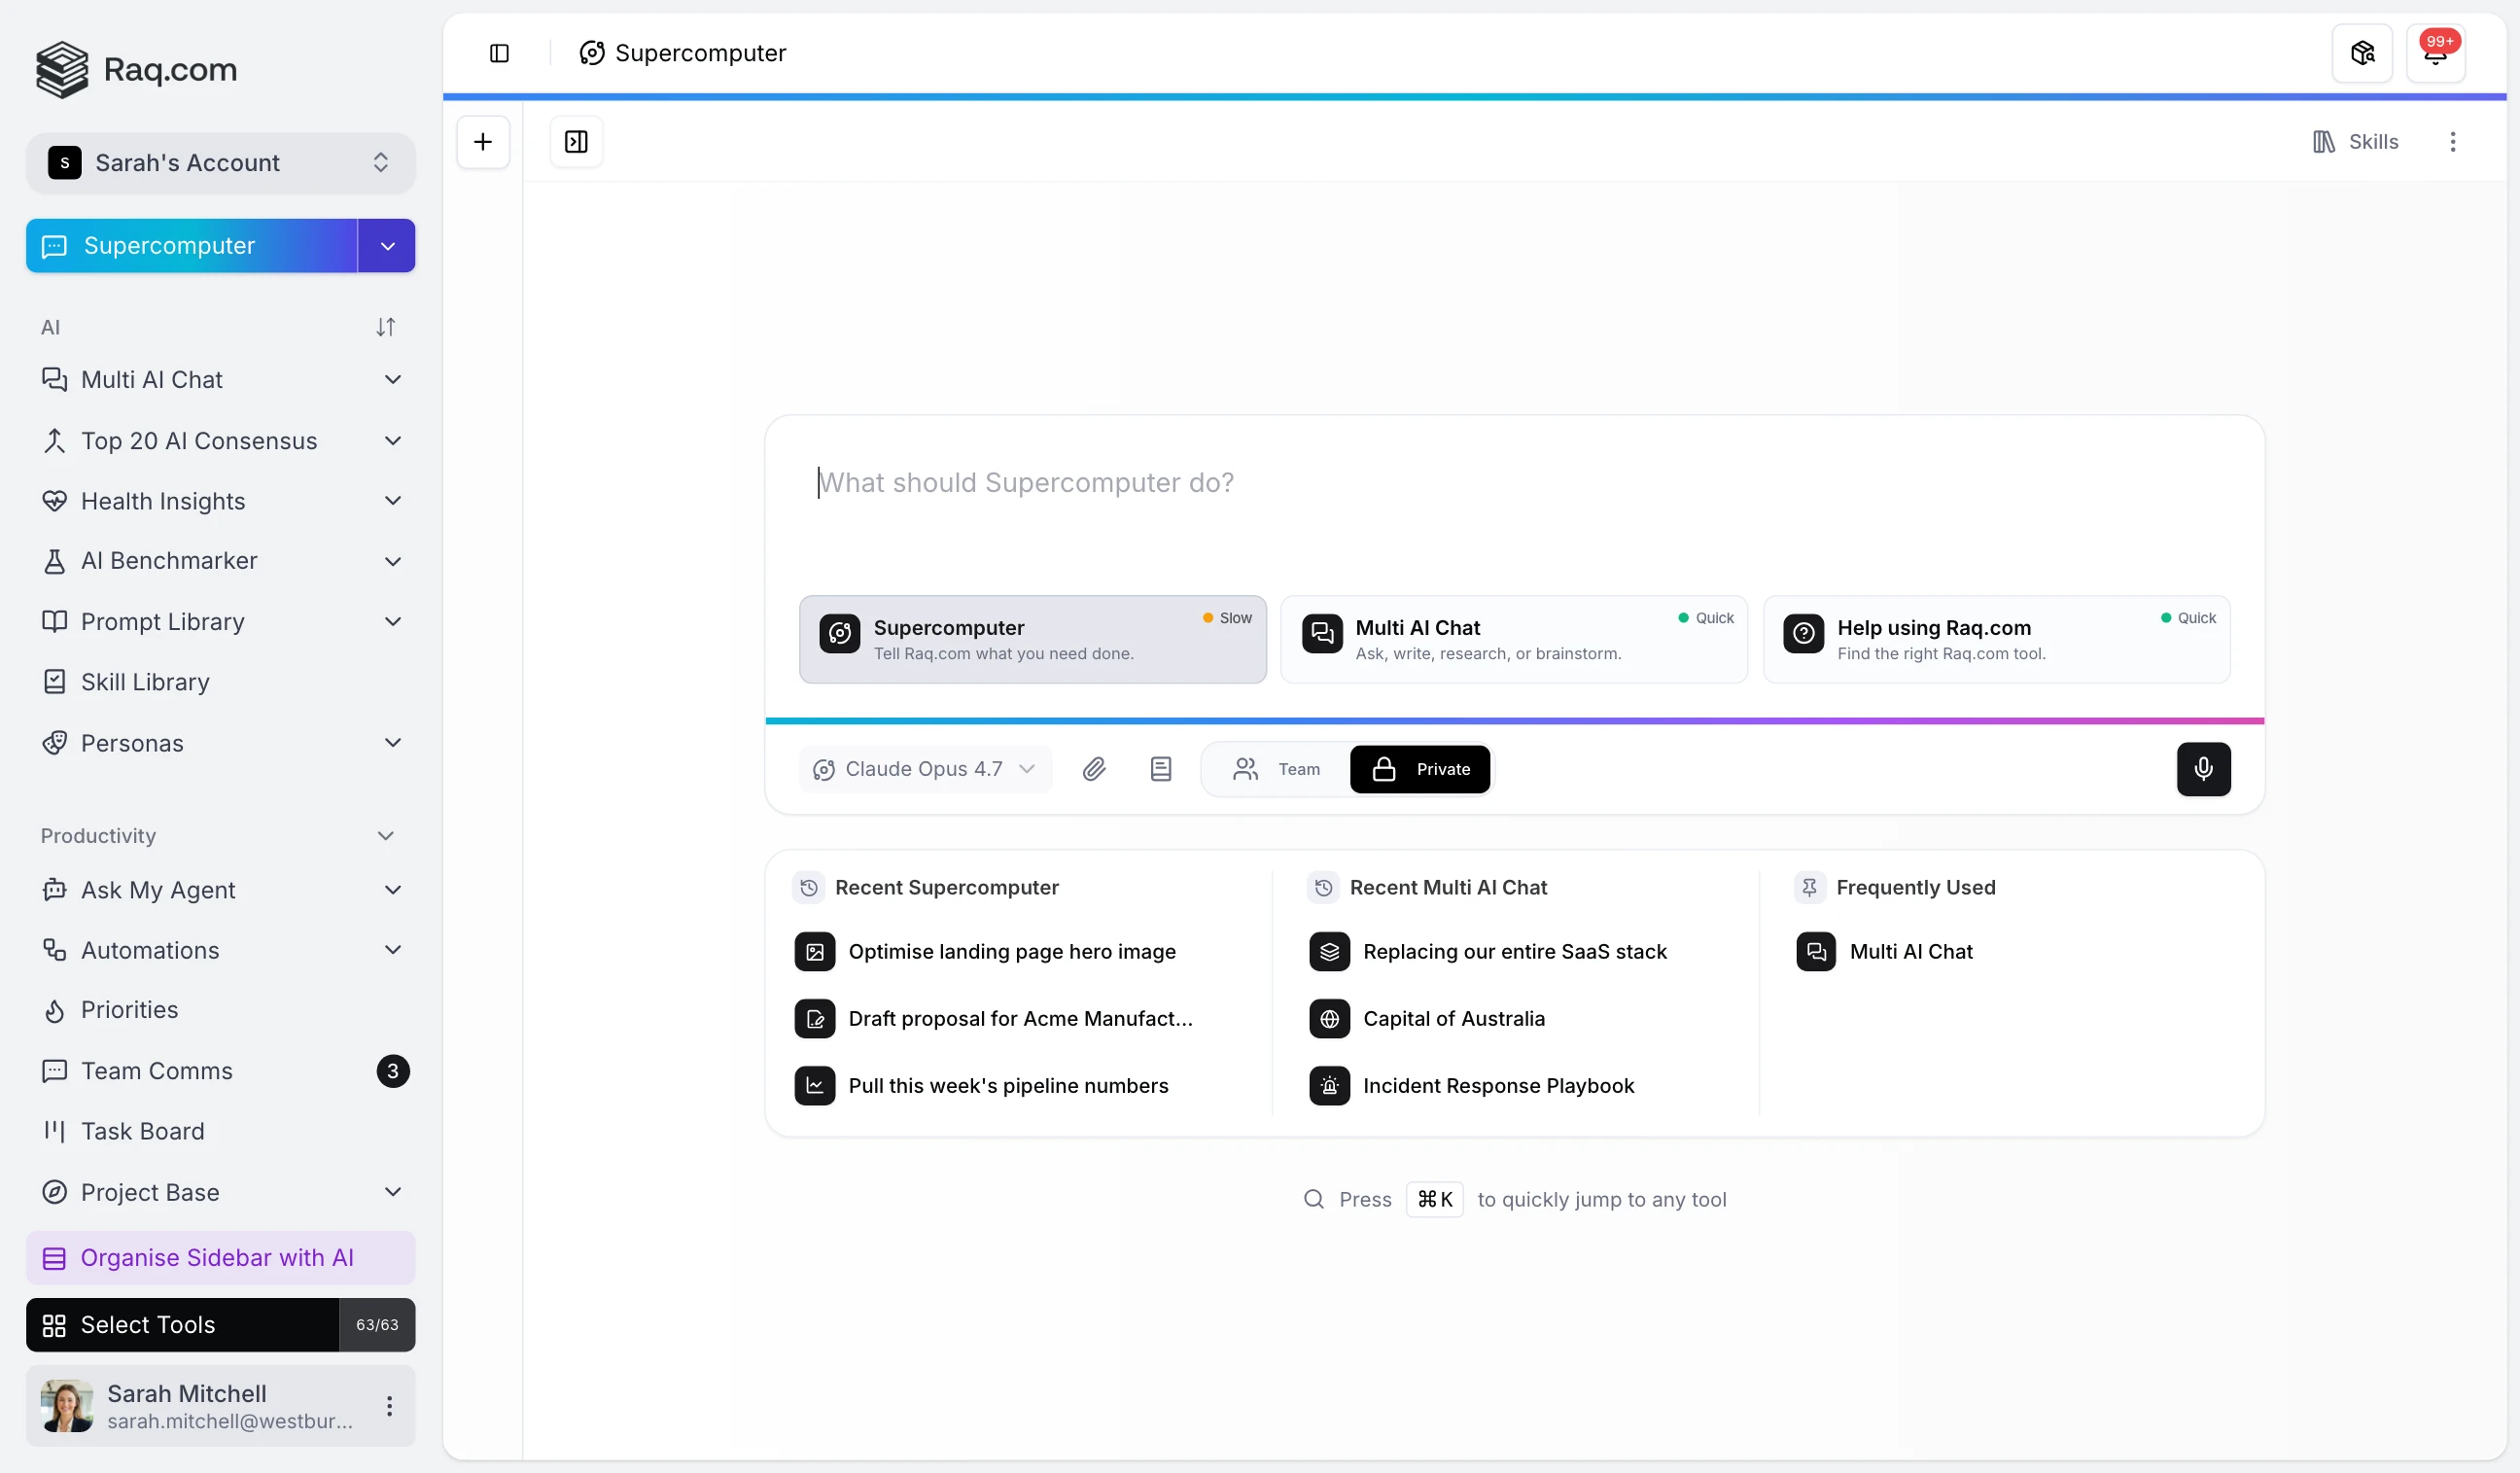Open Priorities from the sidebar
The image size is (2520, 1473).
(221, 1010)
